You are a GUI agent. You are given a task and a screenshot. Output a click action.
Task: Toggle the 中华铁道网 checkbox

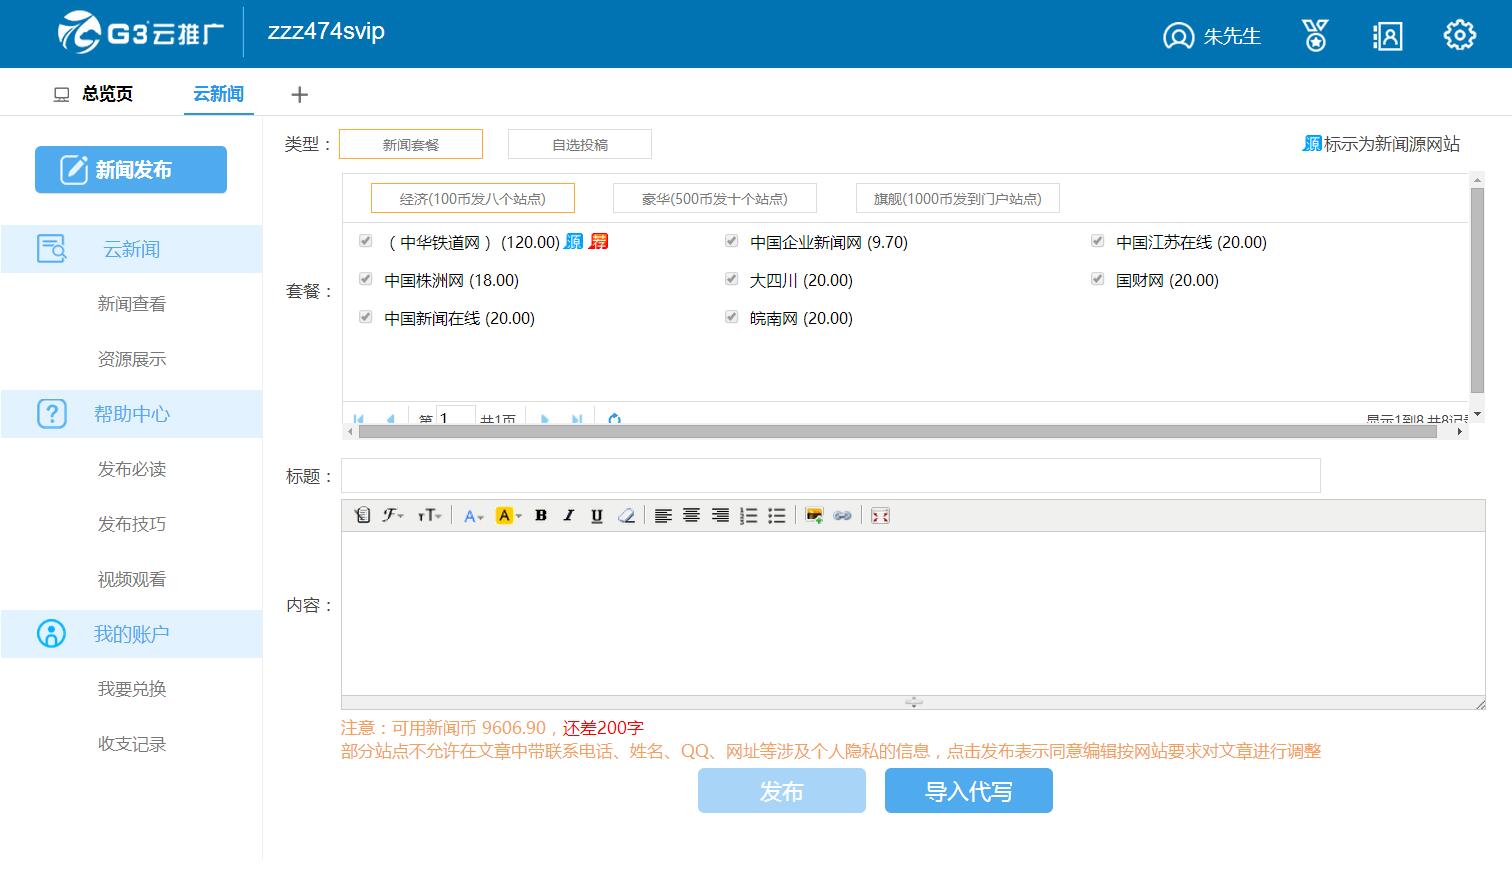[365, 241]
